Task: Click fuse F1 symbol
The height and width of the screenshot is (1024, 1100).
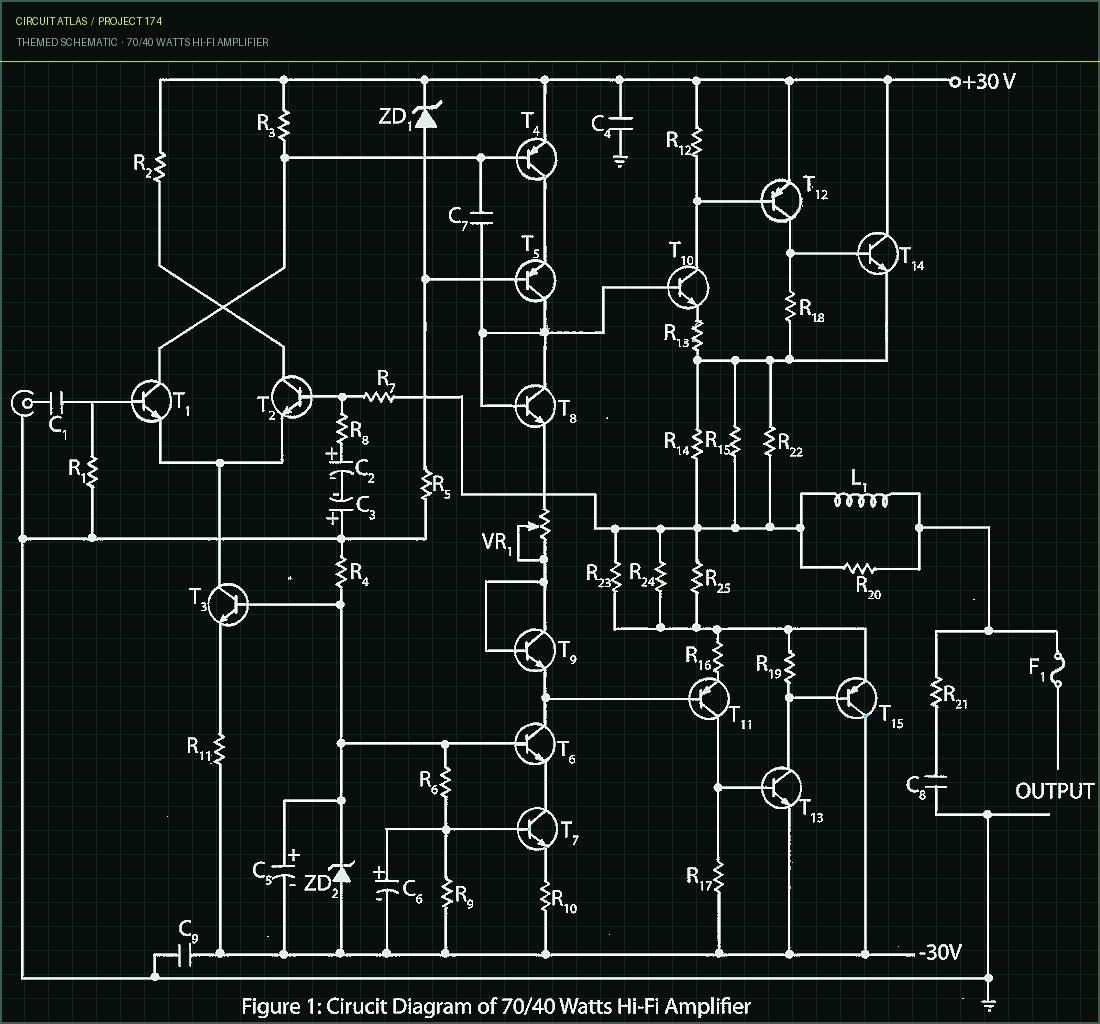Action: (x=1057, y=671)
